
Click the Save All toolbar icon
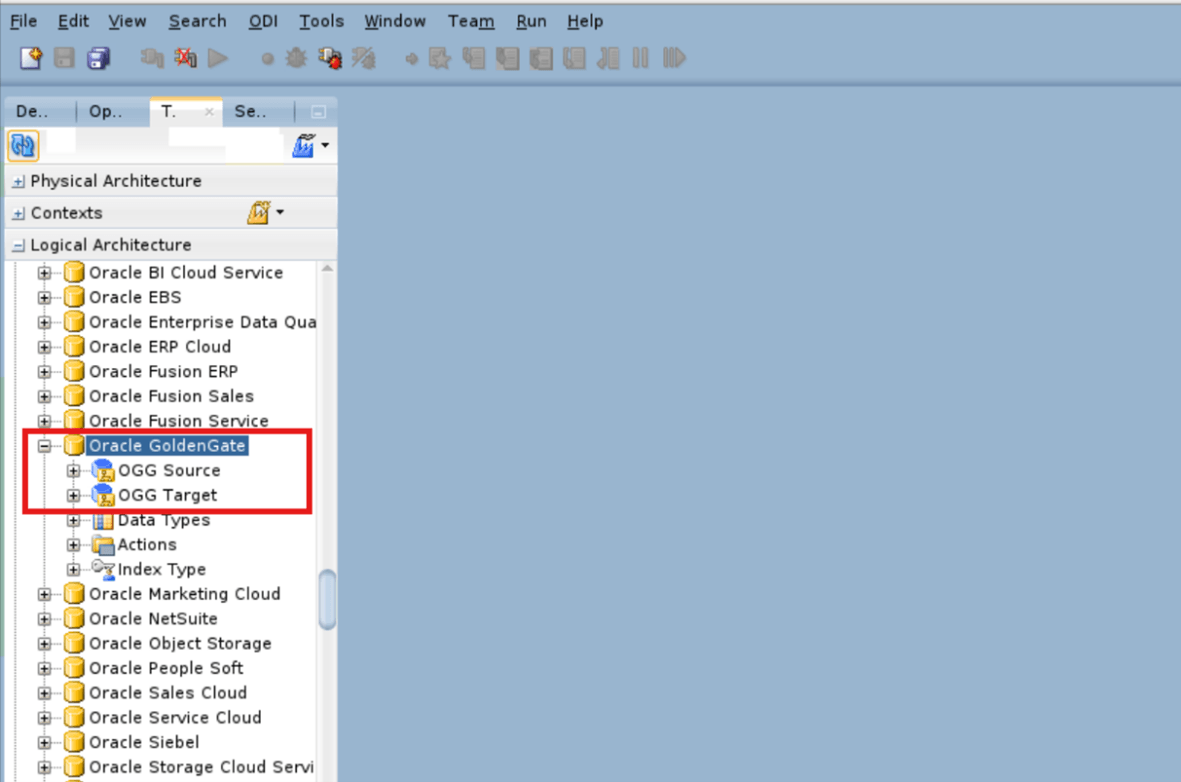click(97, 58)
